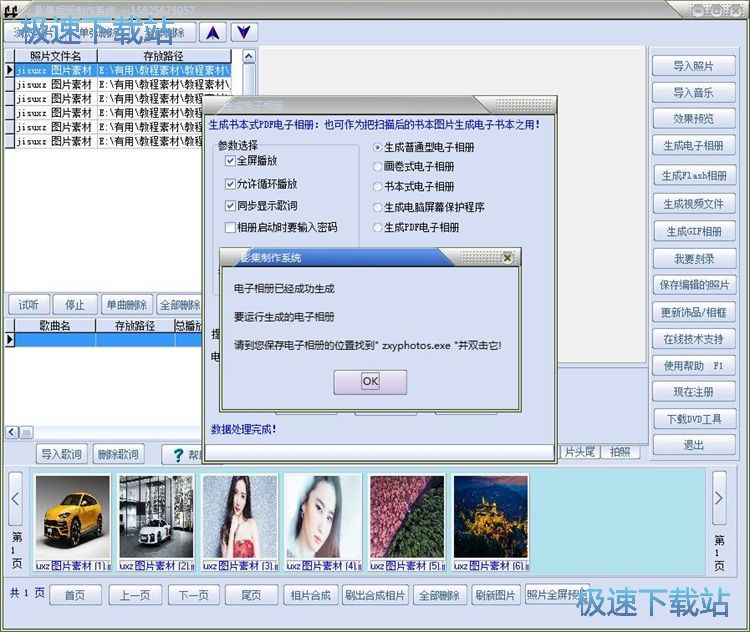Select 画卷式电子相册 radio option

click(378, 167)
